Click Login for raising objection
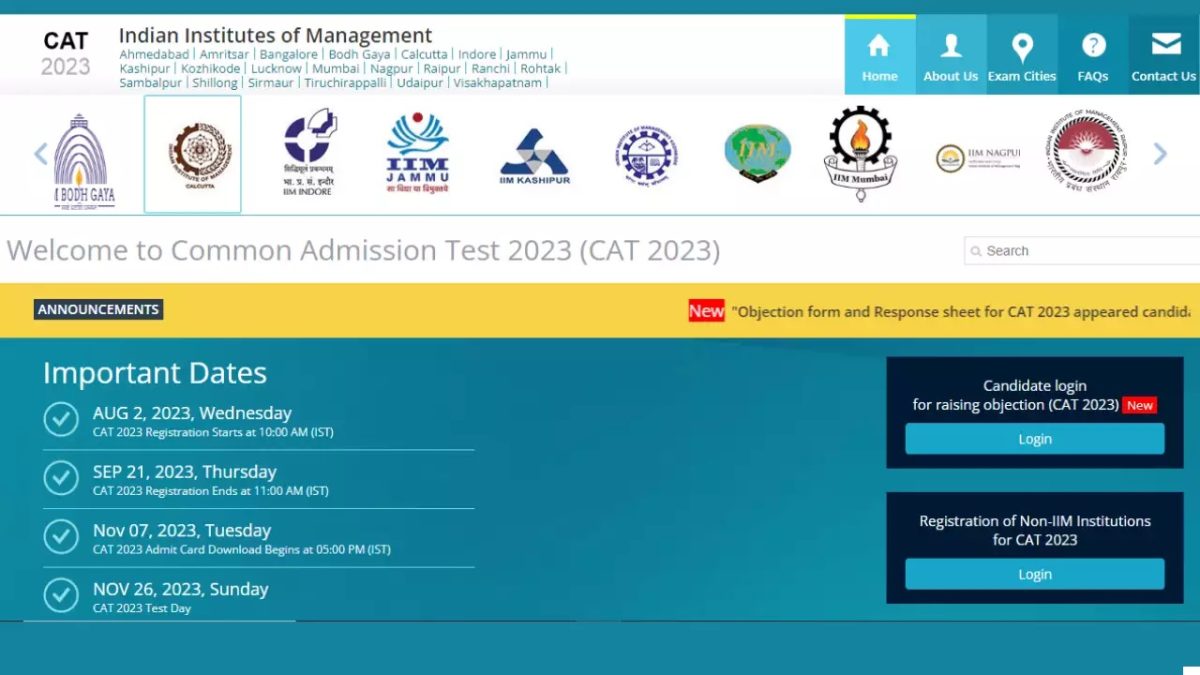This screenshot has height=675, width=1200. (1034, 438)
